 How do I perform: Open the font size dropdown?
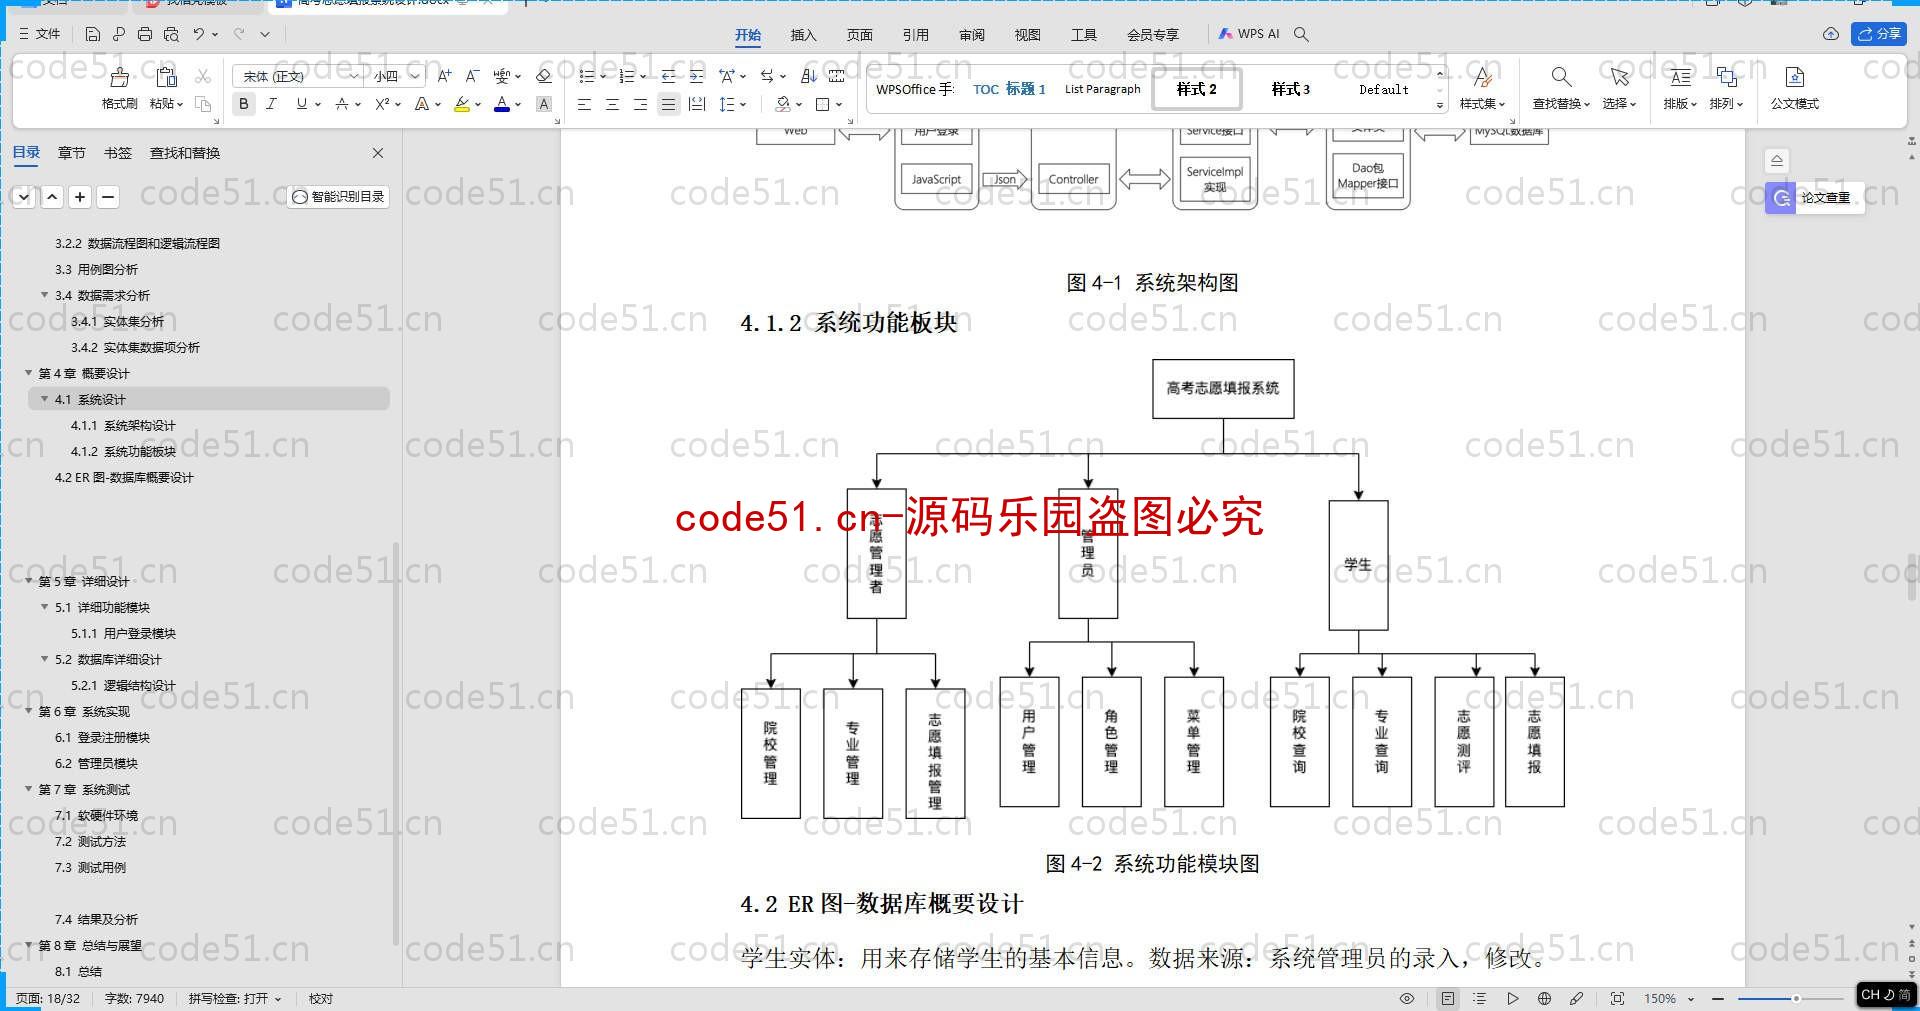click(415, 76)
